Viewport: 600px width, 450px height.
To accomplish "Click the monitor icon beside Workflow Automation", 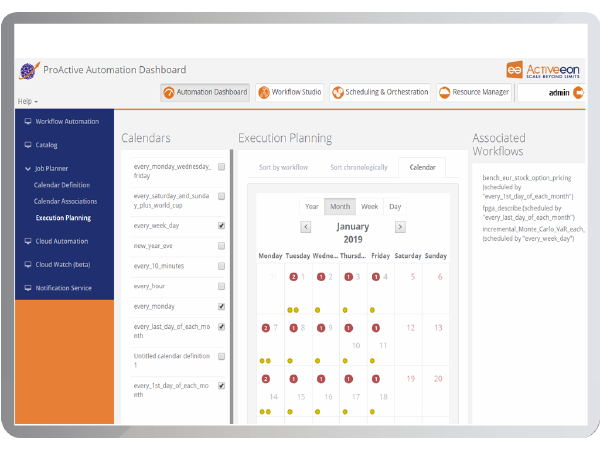I will 28,121.
